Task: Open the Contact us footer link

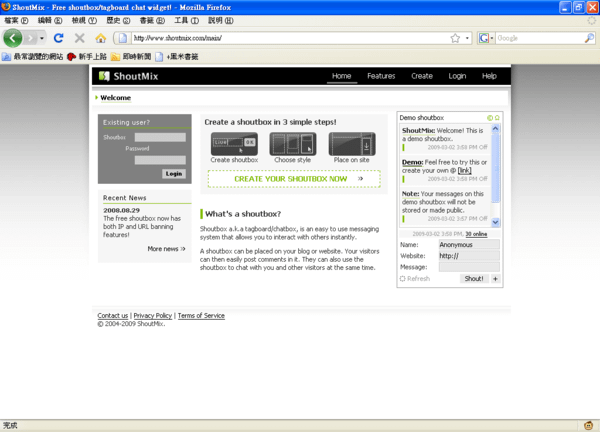Action: click(x=112, y=316)
